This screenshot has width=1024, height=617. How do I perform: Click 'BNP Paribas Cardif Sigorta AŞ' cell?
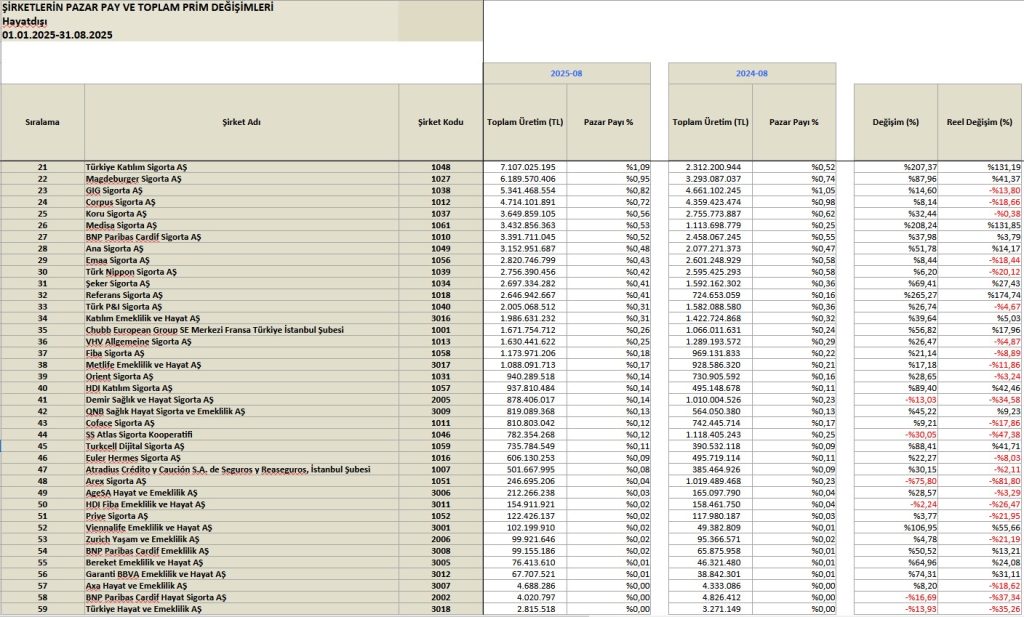(x=241, y=237)
